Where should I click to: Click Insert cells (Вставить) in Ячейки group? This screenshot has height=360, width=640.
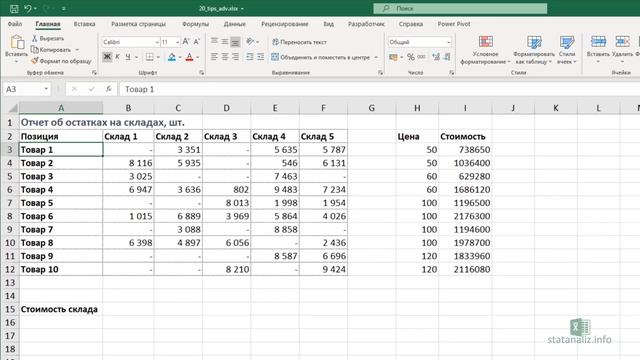click(598, 49)
